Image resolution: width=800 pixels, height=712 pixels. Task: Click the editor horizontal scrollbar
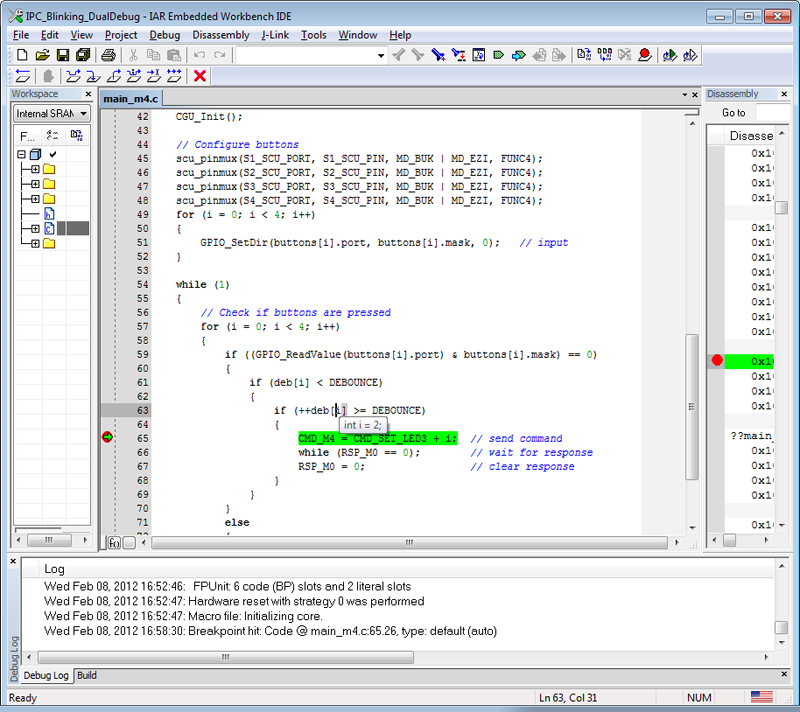(x=409, y=542)
